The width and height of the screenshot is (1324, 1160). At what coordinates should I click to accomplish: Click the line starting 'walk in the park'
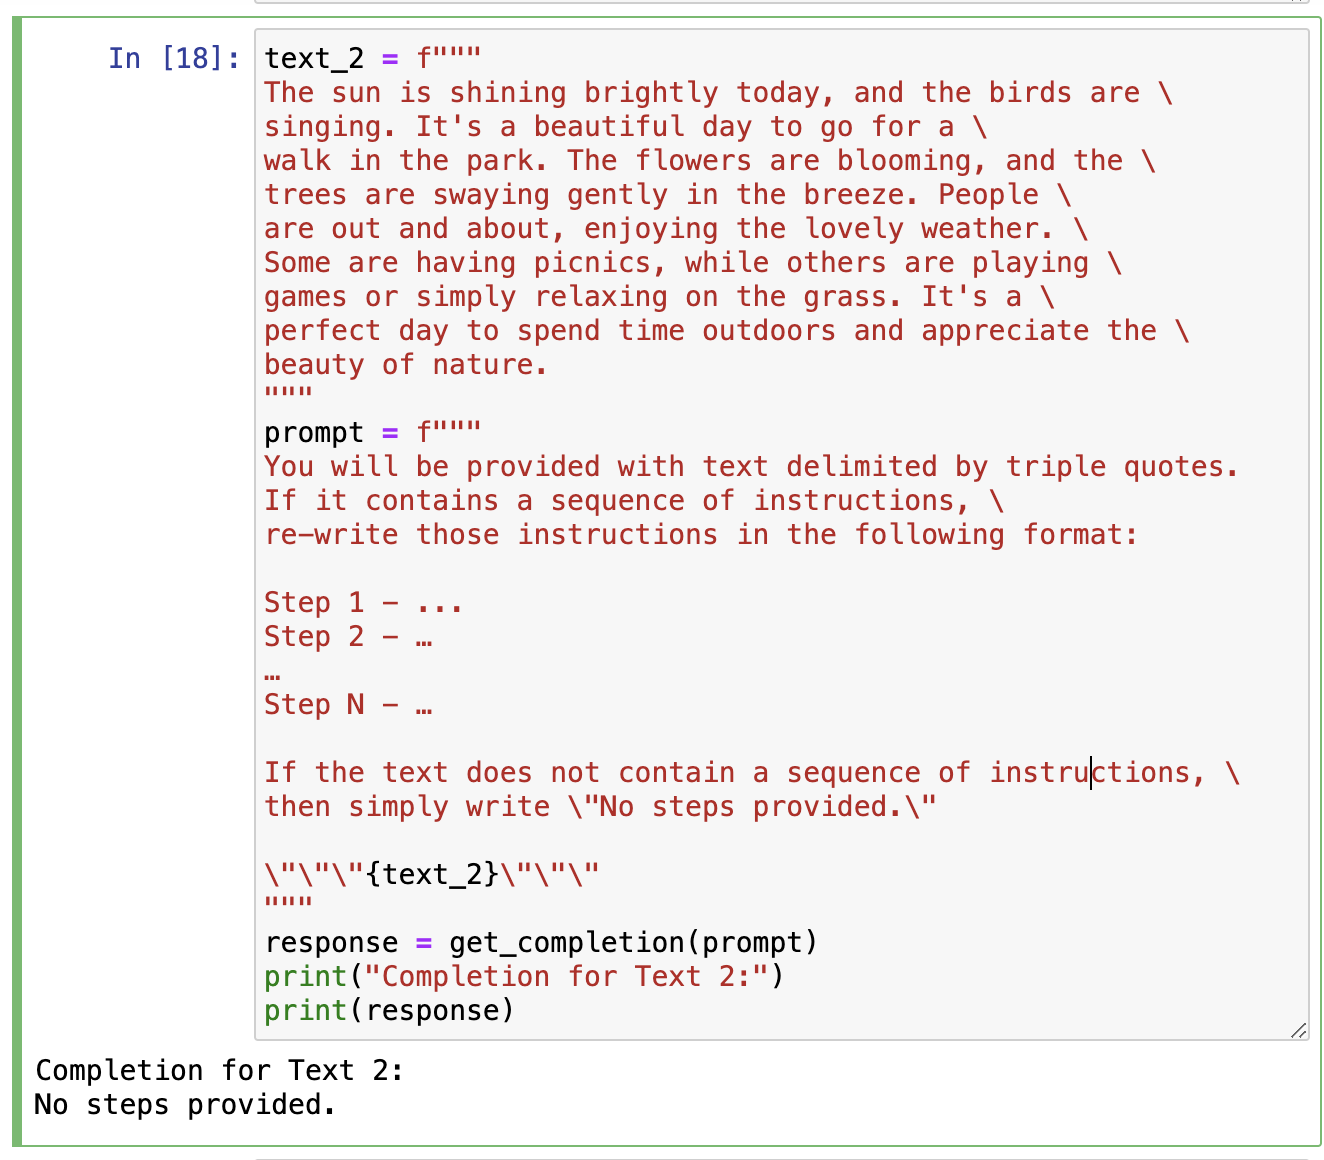coord(709,160)
